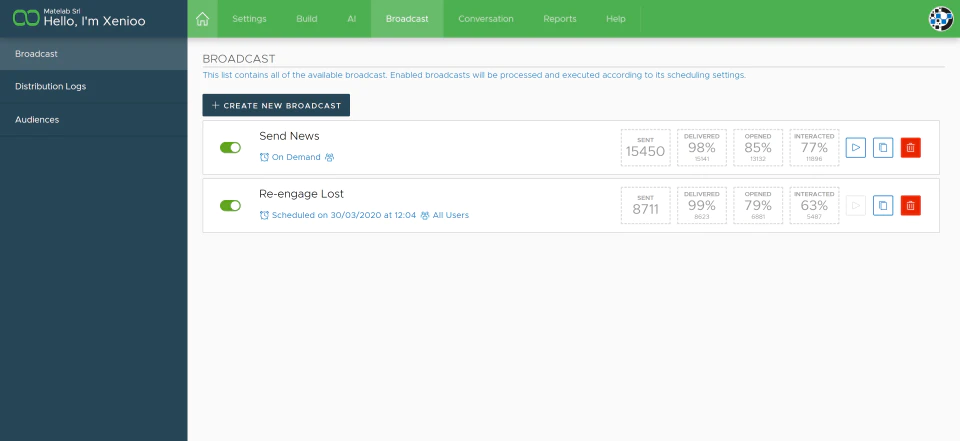Click the Sent 8711 statistic box
960x441 pixels.
[x=645, y=205]
